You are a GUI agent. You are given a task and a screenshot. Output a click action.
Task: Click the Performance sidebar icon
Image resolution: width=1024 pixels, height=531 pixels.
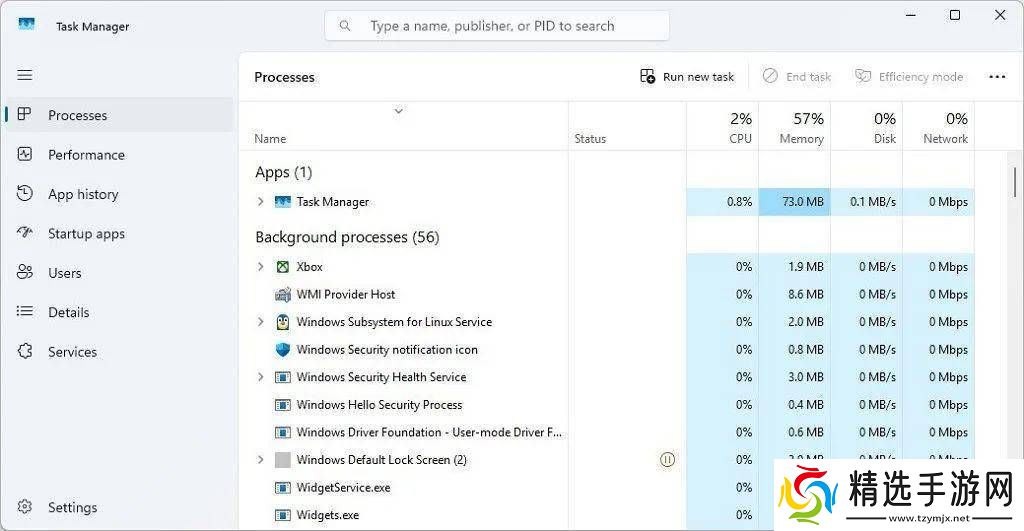(x=26, y=155)
